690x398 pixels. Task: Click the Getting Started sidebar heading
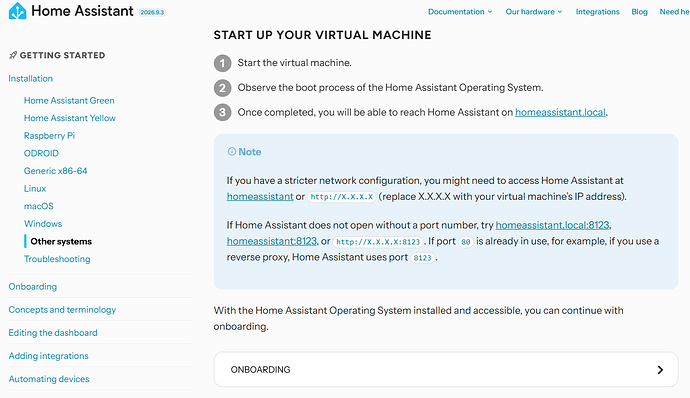62,55
